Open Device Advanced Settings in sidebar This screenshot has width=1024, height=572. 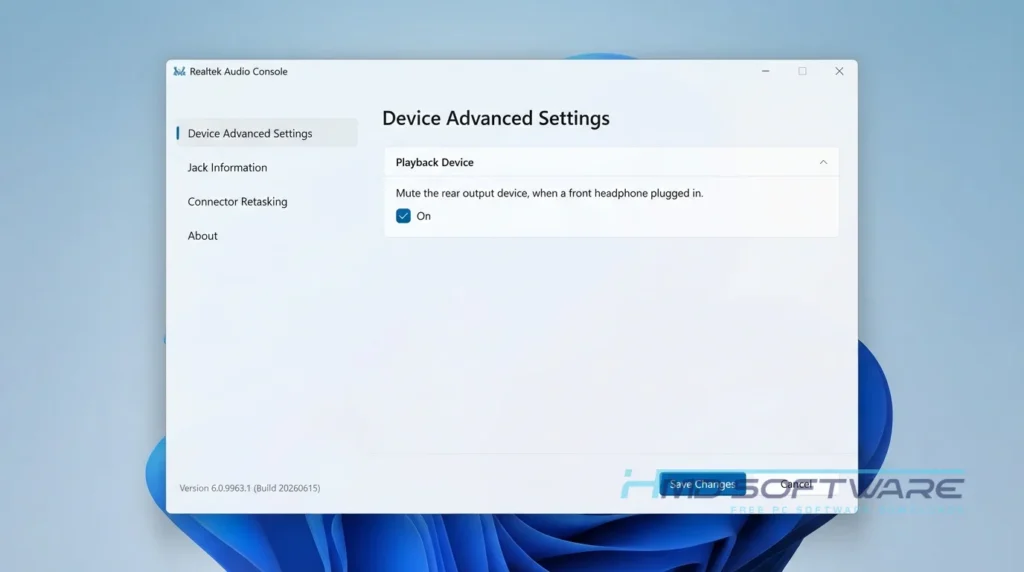(x=266, y=133)
